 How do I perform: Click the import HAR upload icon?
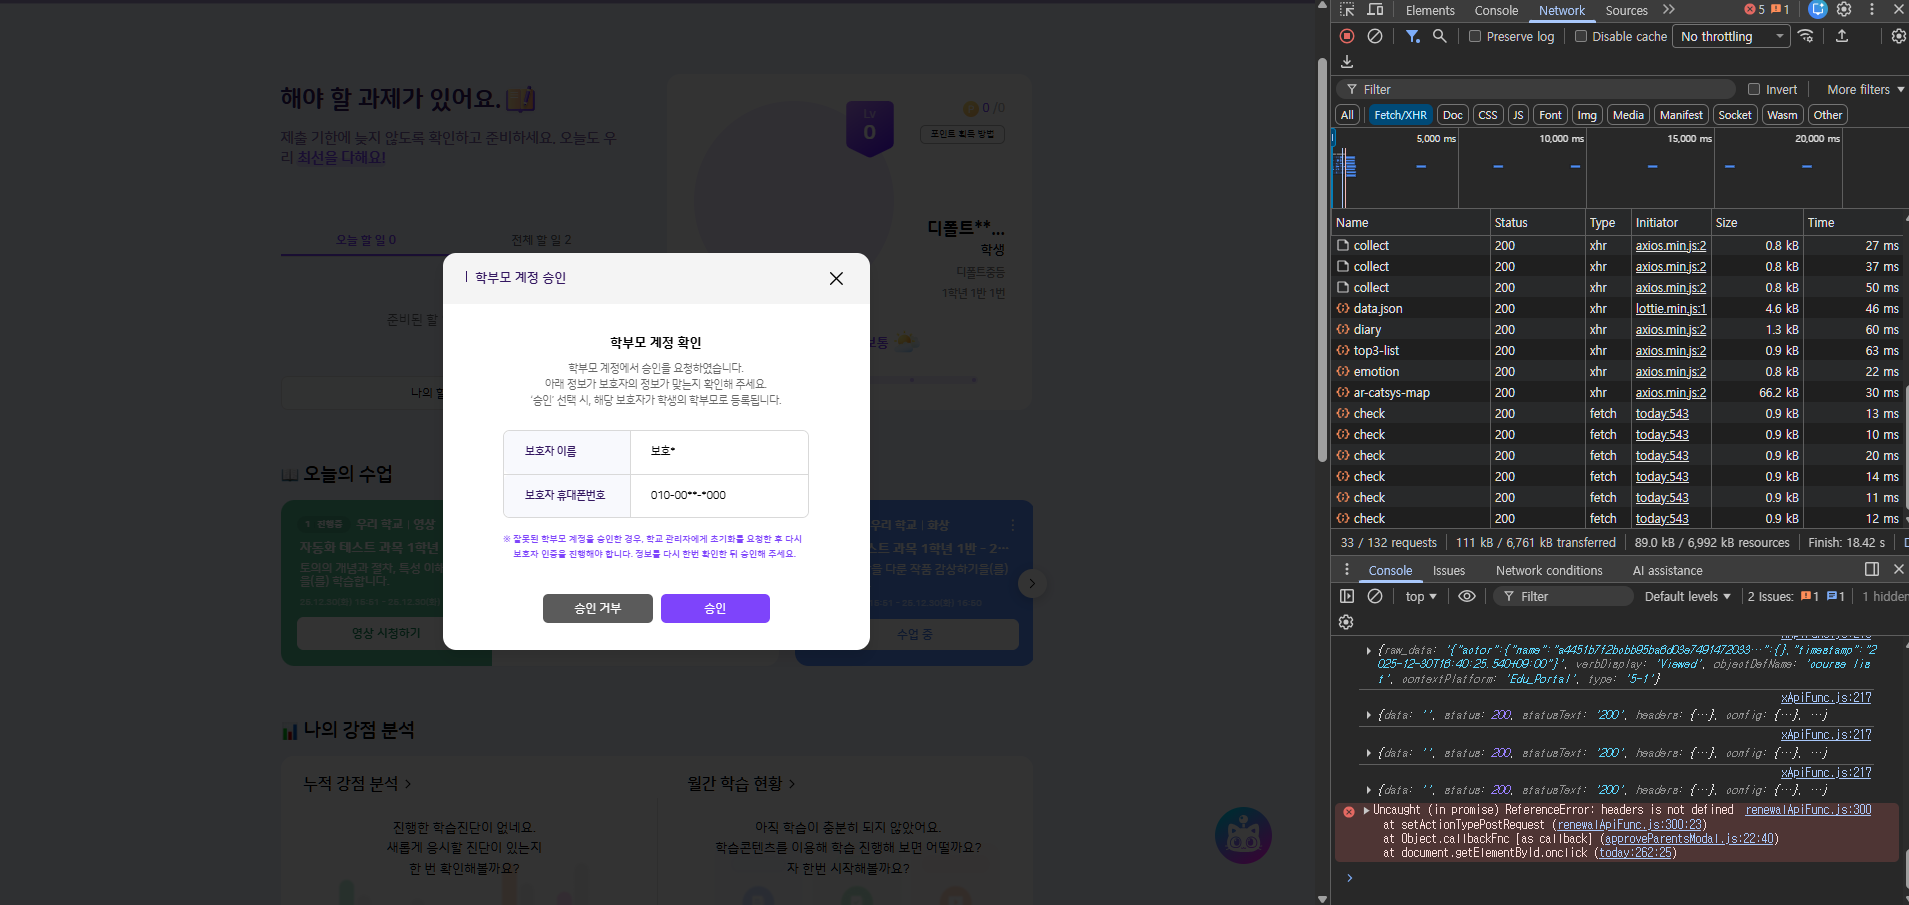(1841, 36)
